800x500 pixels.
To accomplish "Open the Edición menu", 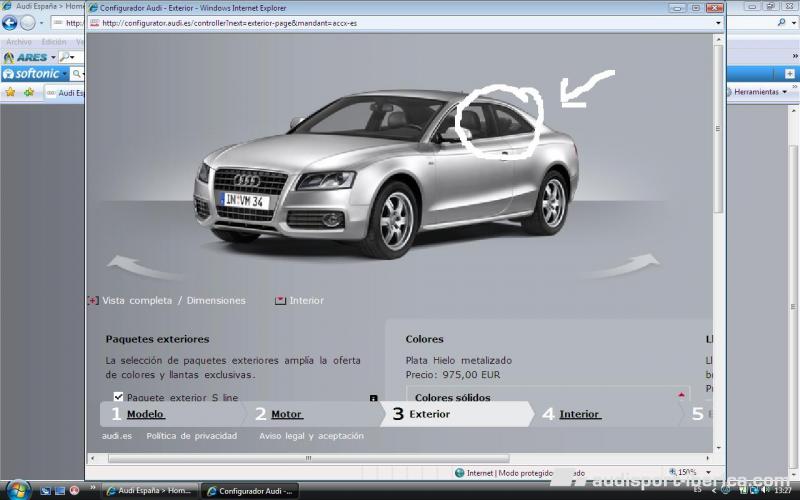I will 54,42.
